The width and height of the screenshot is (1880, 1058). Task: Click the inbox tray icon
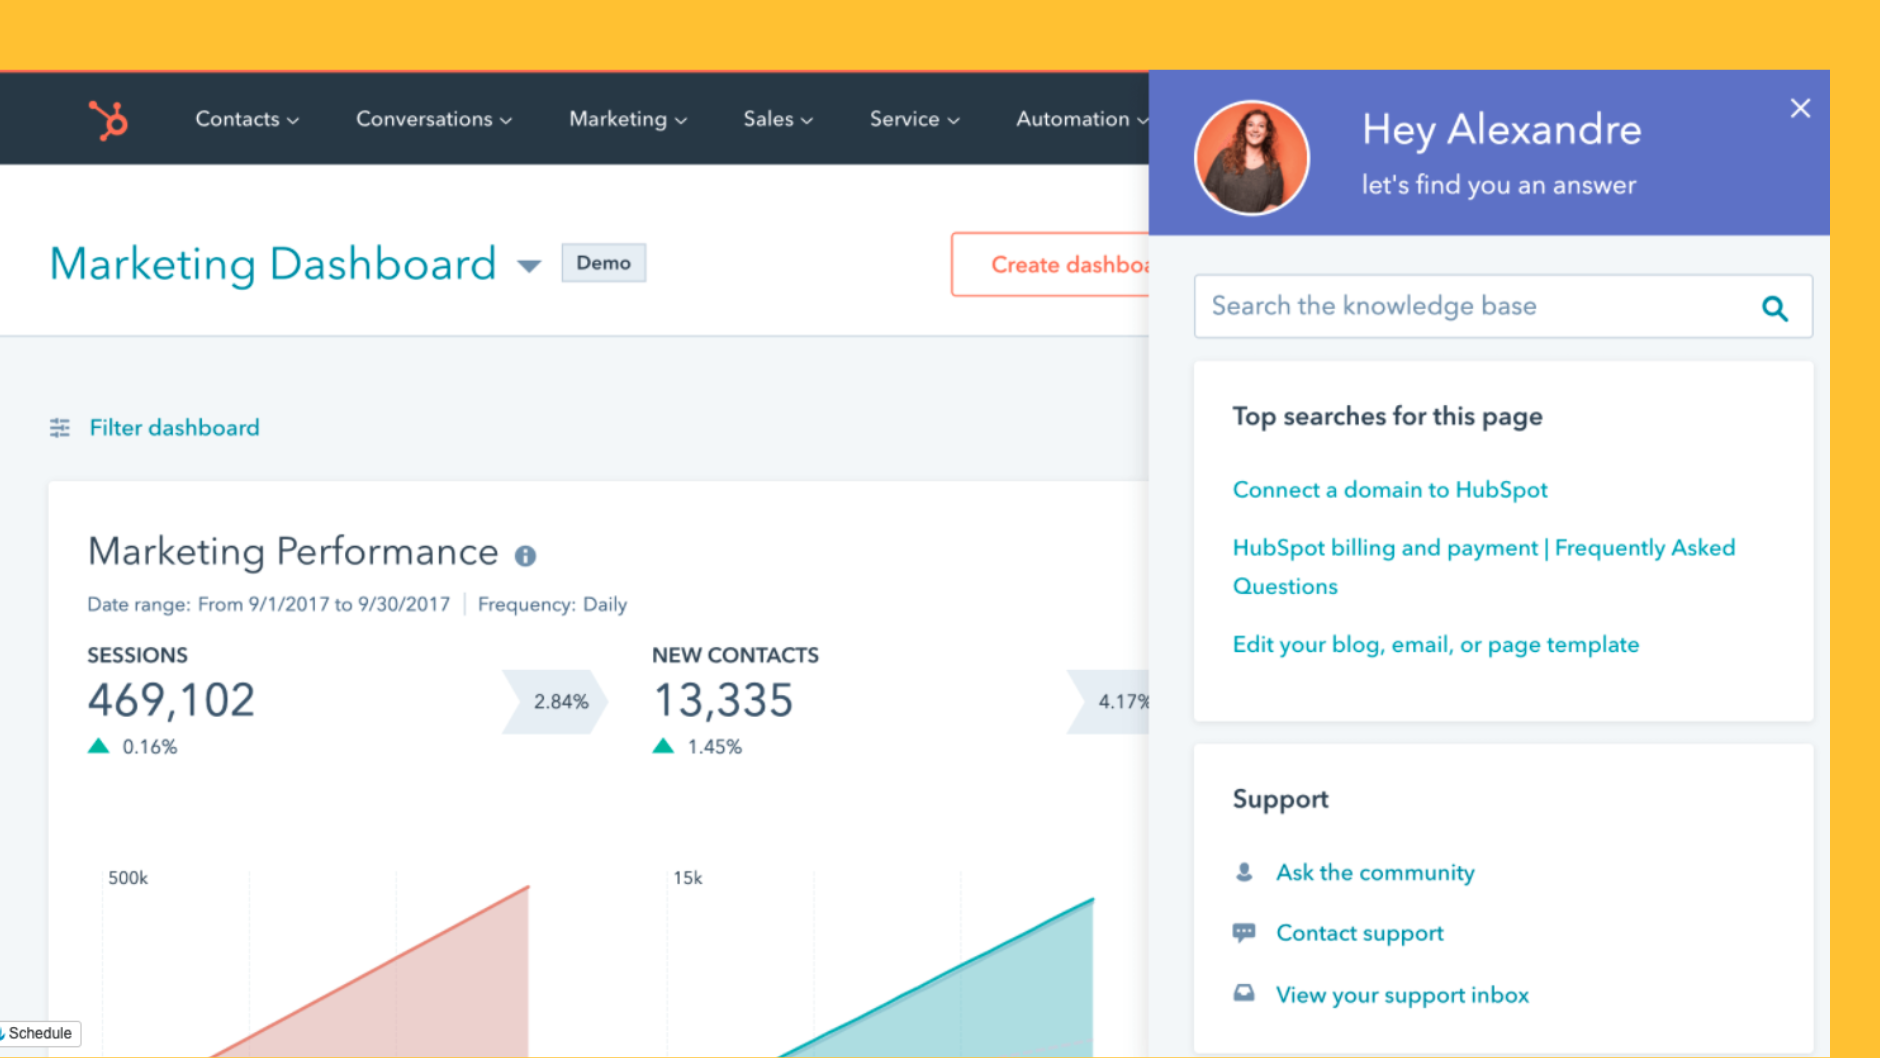click(1244, 993)
